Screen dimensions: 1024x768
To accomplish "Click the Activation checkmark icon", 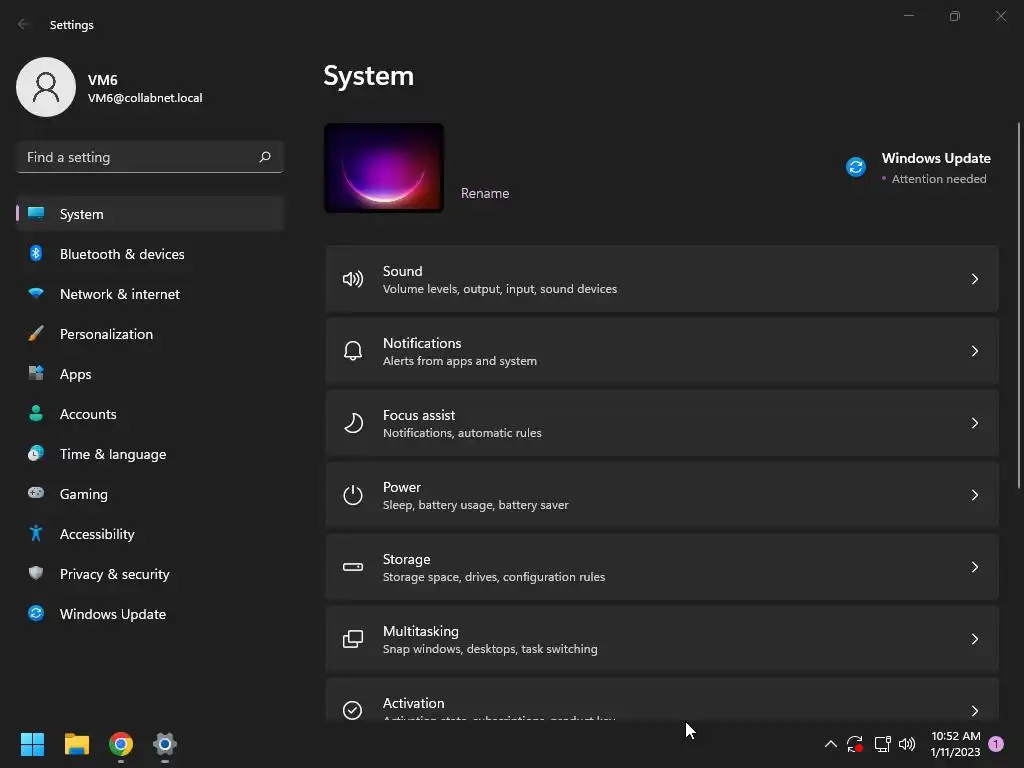I will click(x=353, y=710).
